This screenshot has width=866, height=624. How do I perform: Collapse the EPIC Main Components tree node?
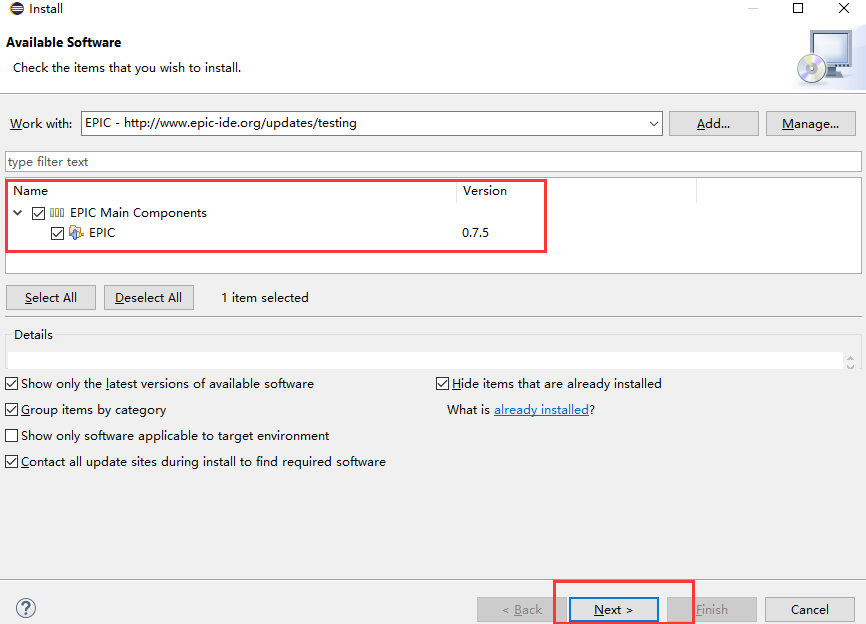tap(18, 213)
